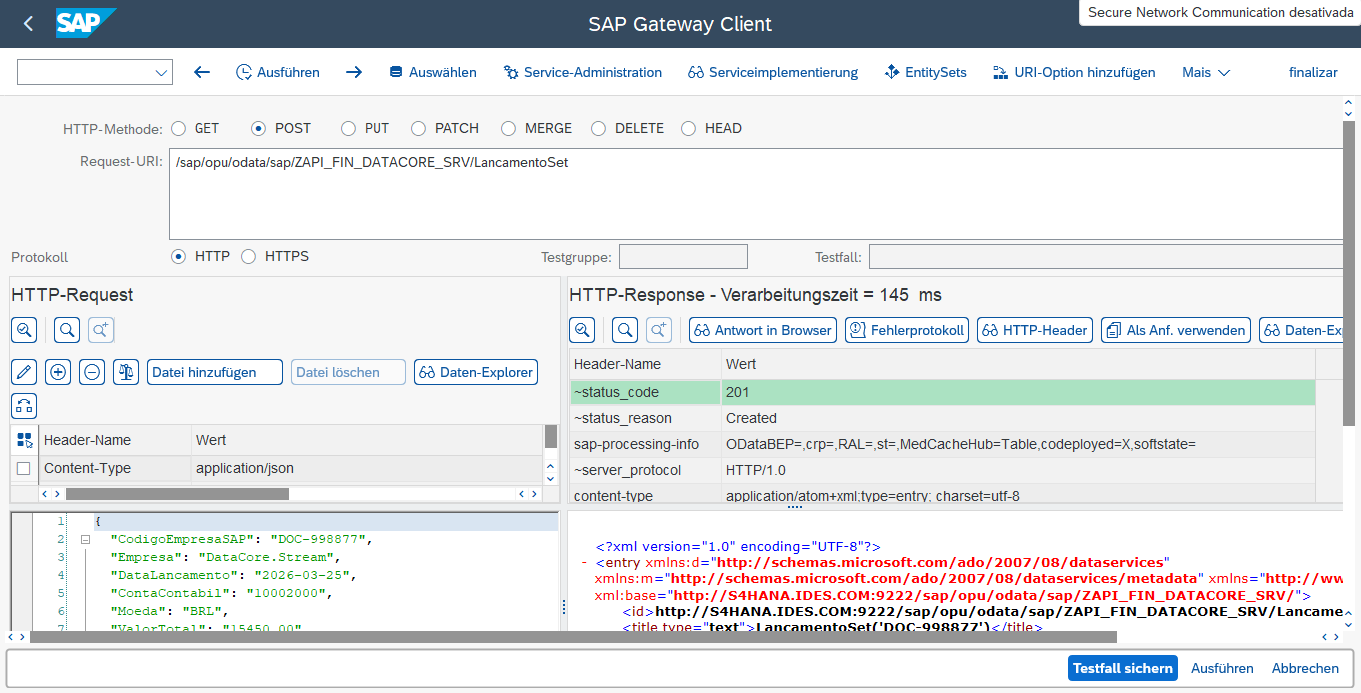Viewport: 1361px width, 693px height.
Task: Click Als Anf. verwenden
Action: [1176, 330]
